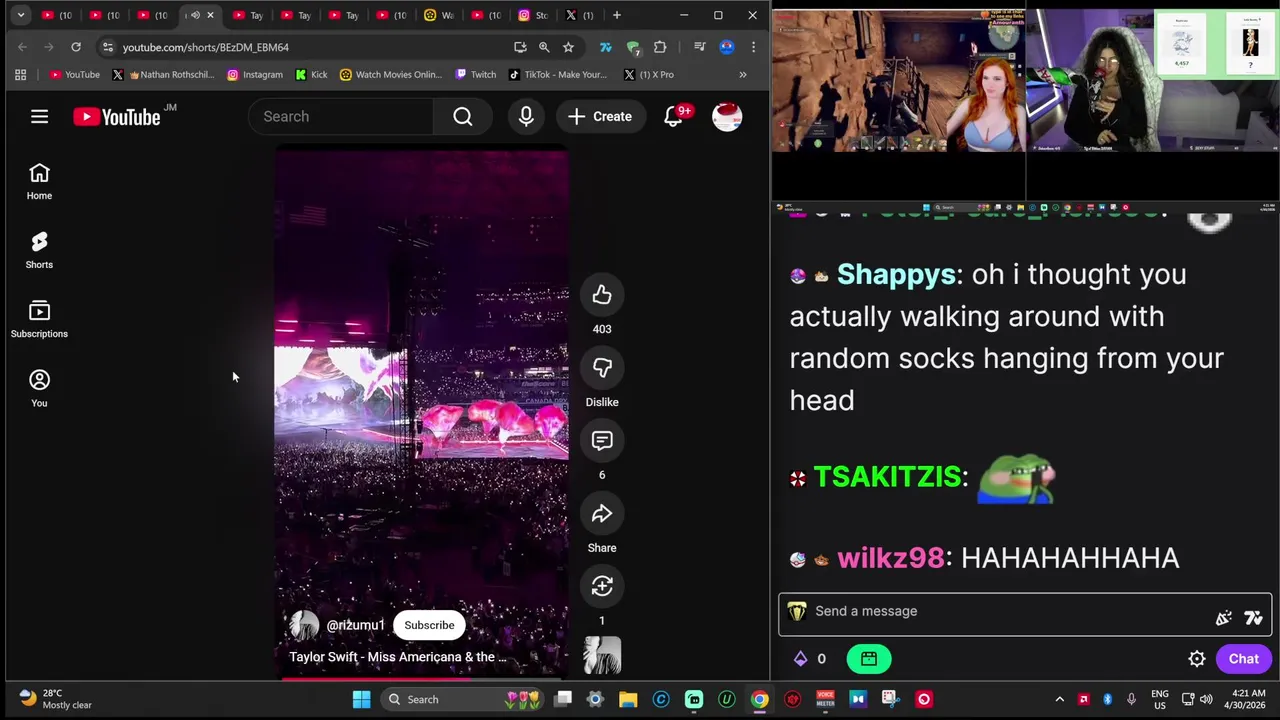Open the (1) X Pro bookmark
This screenshot has height=720, width=1280.
(649, 75)
